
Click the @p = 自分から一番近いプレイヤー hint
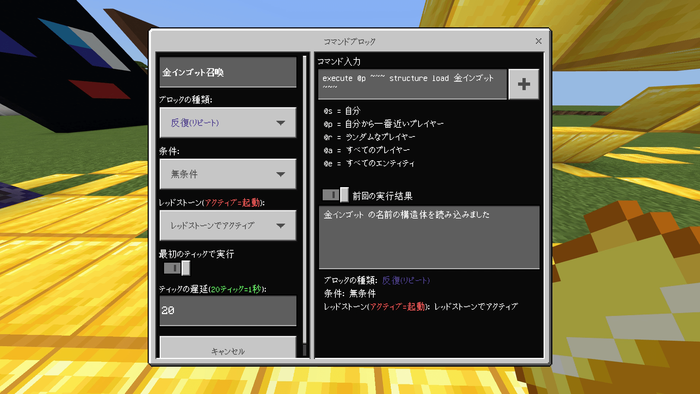[x=383, y=124]
